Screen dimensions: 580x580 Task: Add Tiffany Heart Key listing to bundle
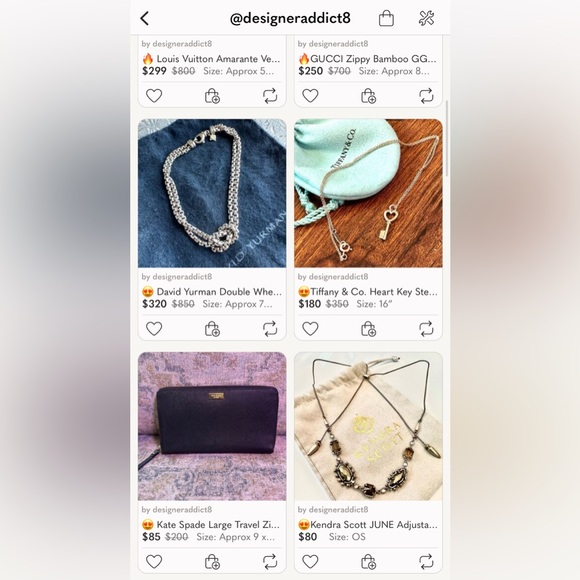click(x=368, y=328)
